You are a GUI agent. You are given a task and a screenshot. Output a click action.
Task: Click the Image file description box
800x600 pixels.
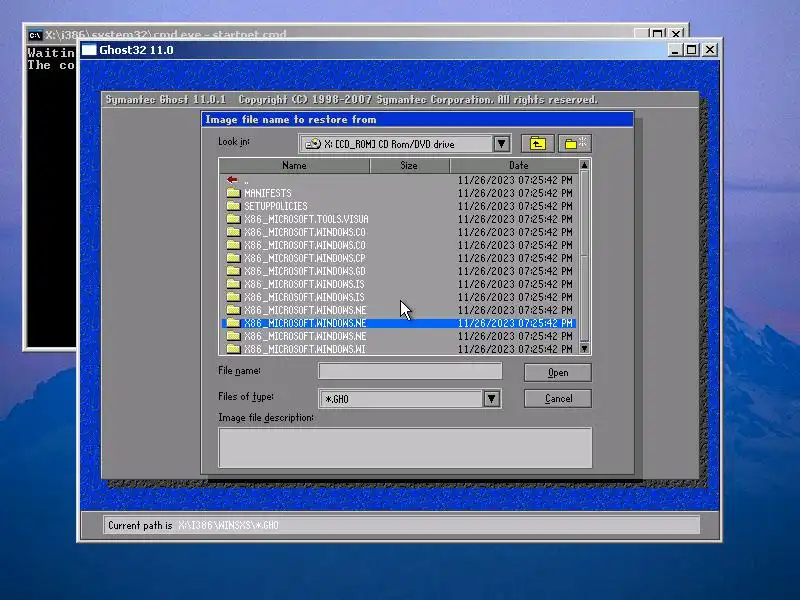tap(405, 447)
